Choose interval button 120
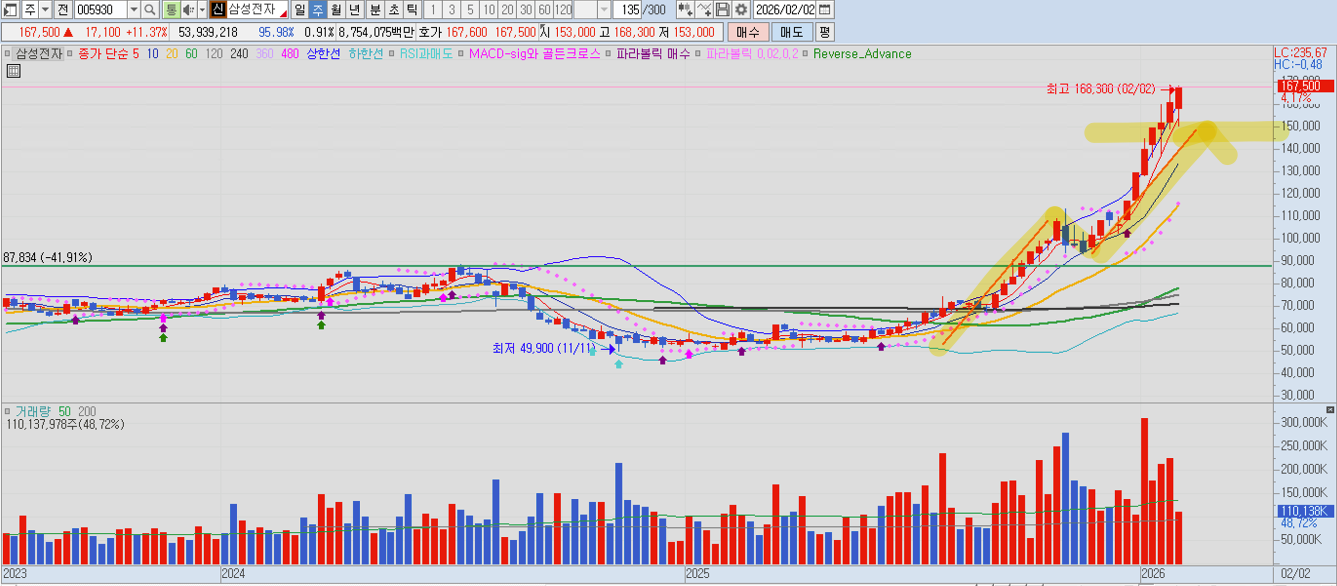This screenshot has width=1337, height=586. coord(563,9)
